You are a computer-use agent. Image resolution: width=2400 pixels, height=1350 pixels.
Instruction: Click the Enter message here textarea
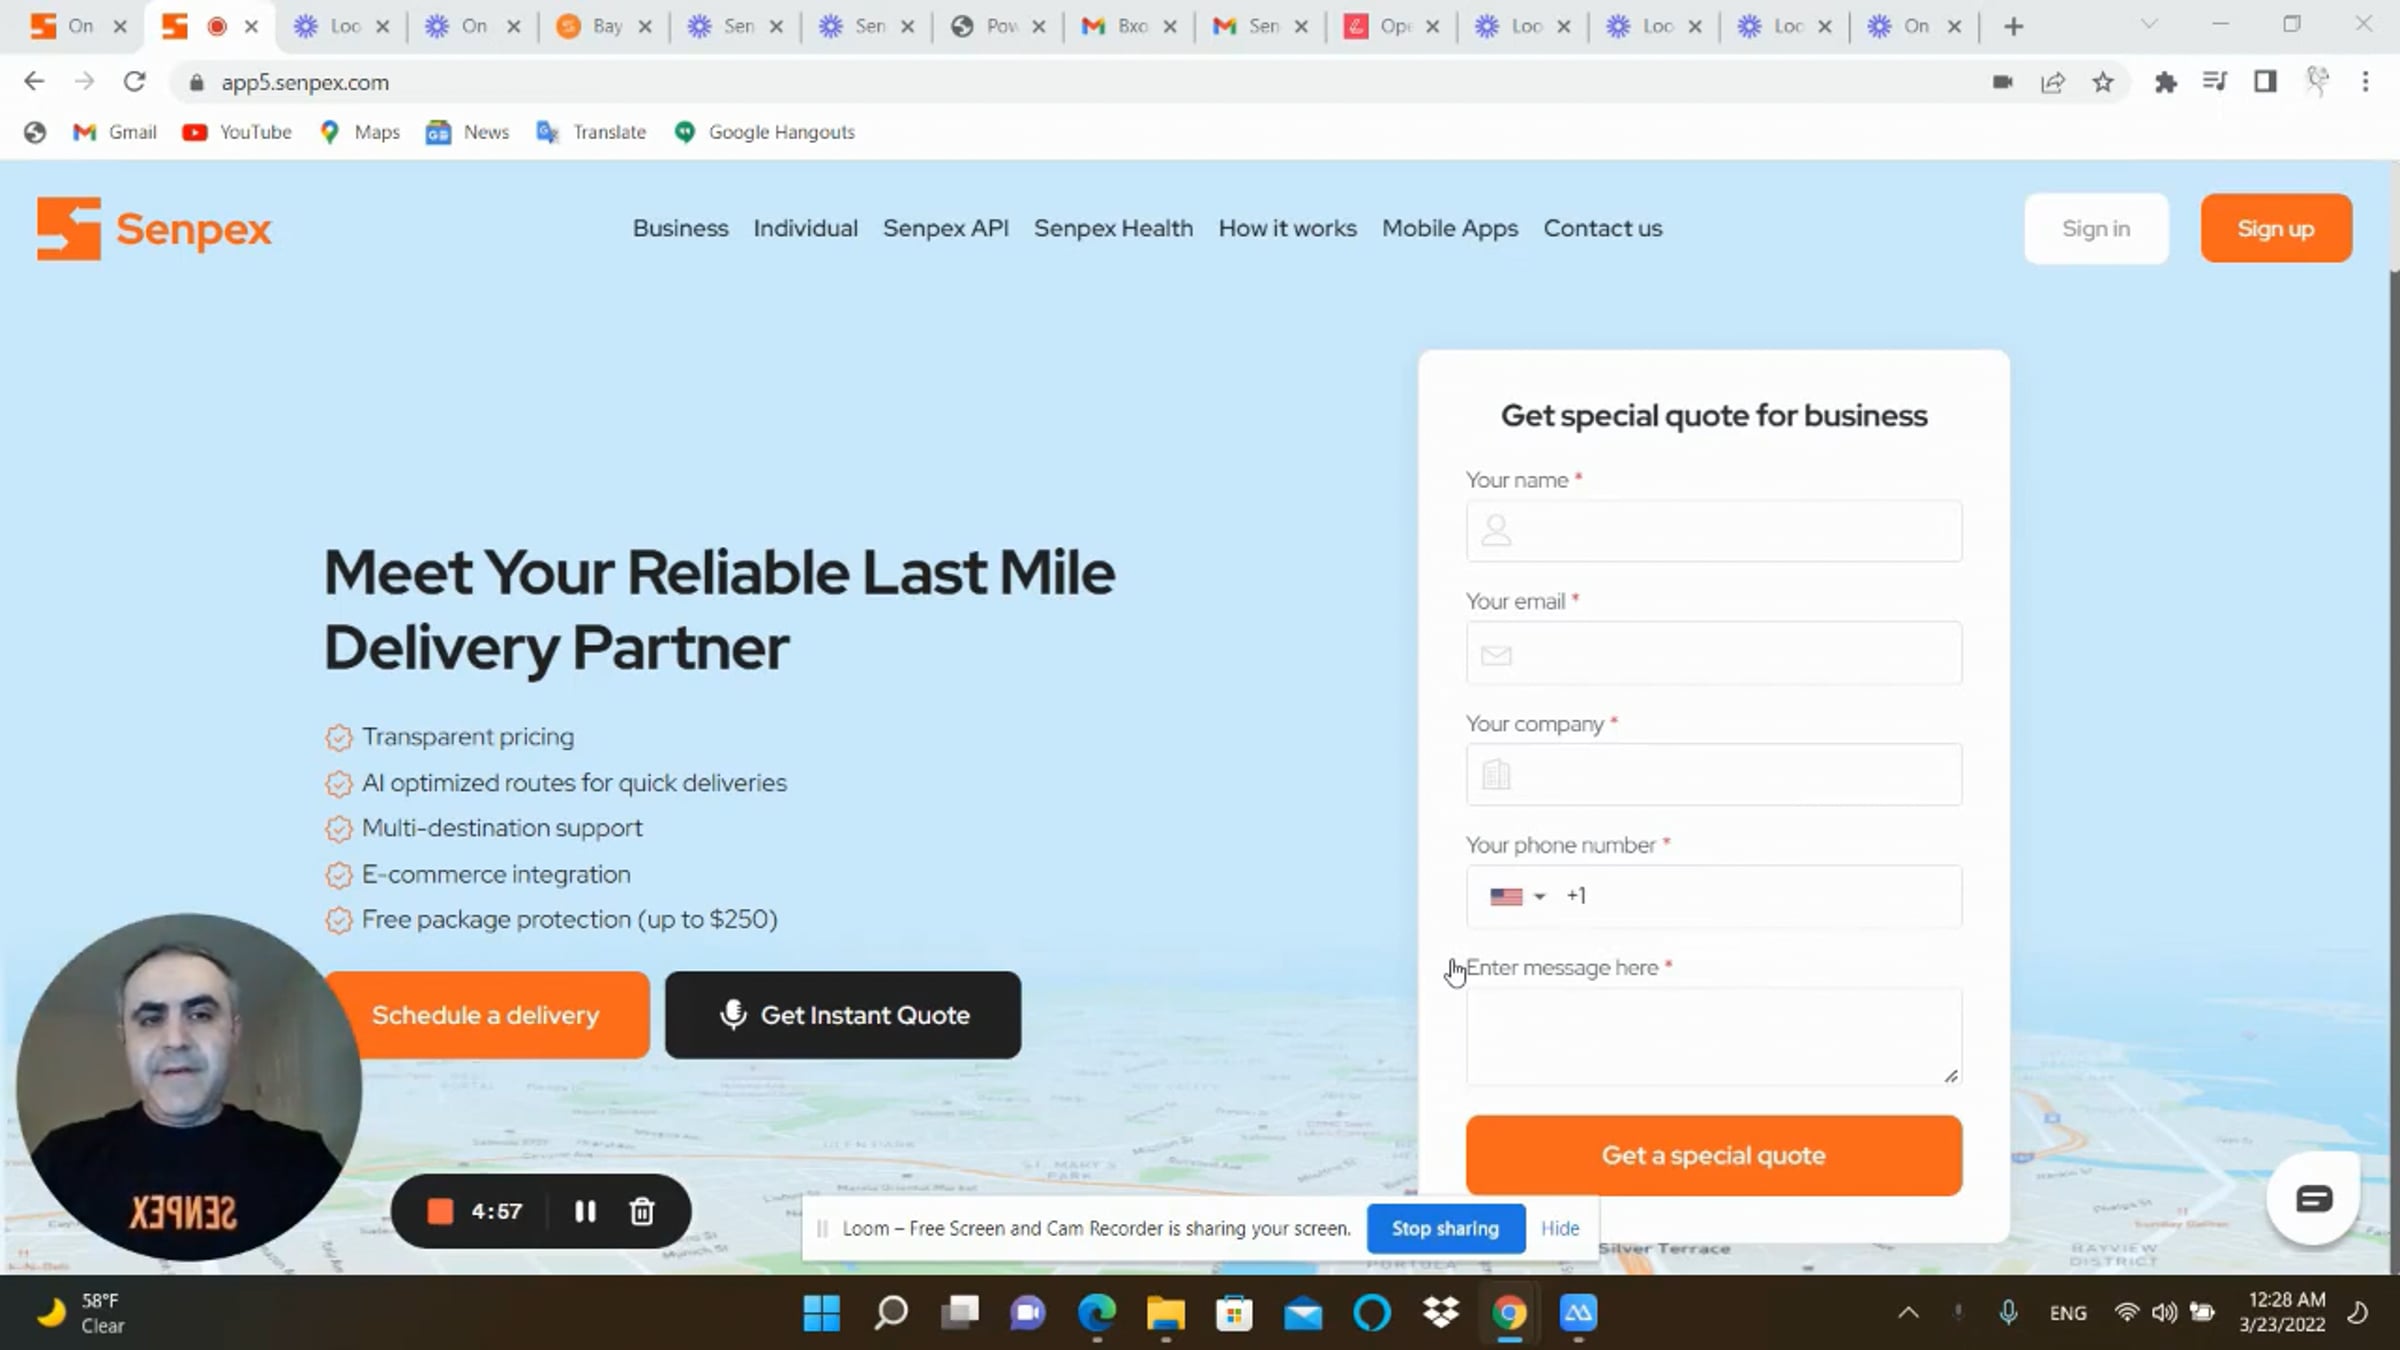point(1713,1036)
